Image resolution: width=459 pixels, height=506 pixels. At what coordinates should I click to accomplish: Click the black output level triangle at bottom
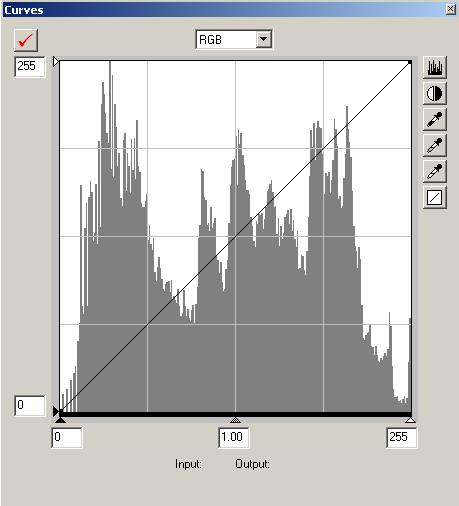coord(56,411)
